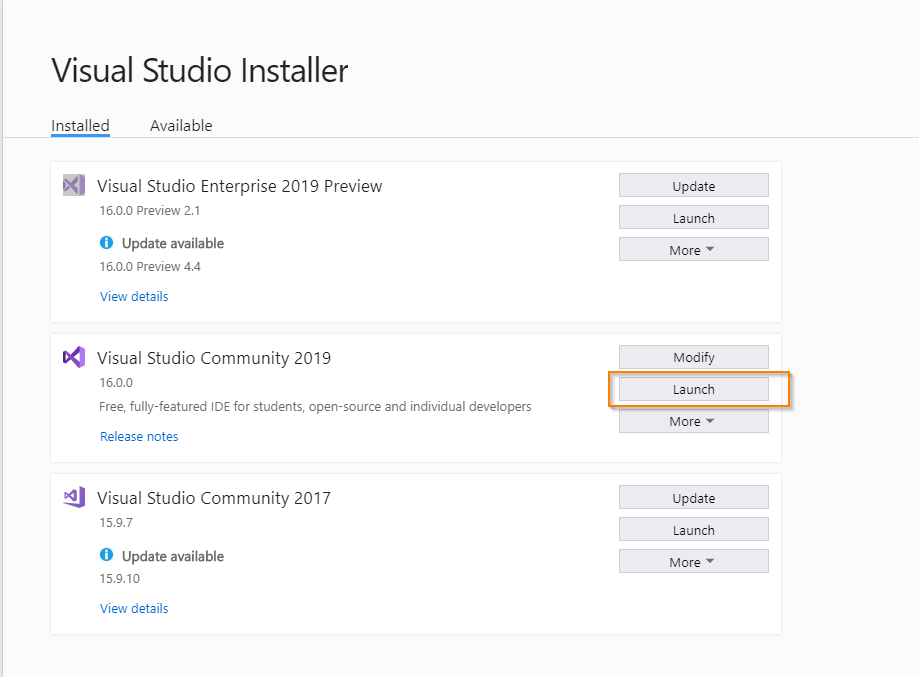The image size is (919, 677).
Task: Click the Visual Studio Community 2017 icon
Action: (74, 497)
